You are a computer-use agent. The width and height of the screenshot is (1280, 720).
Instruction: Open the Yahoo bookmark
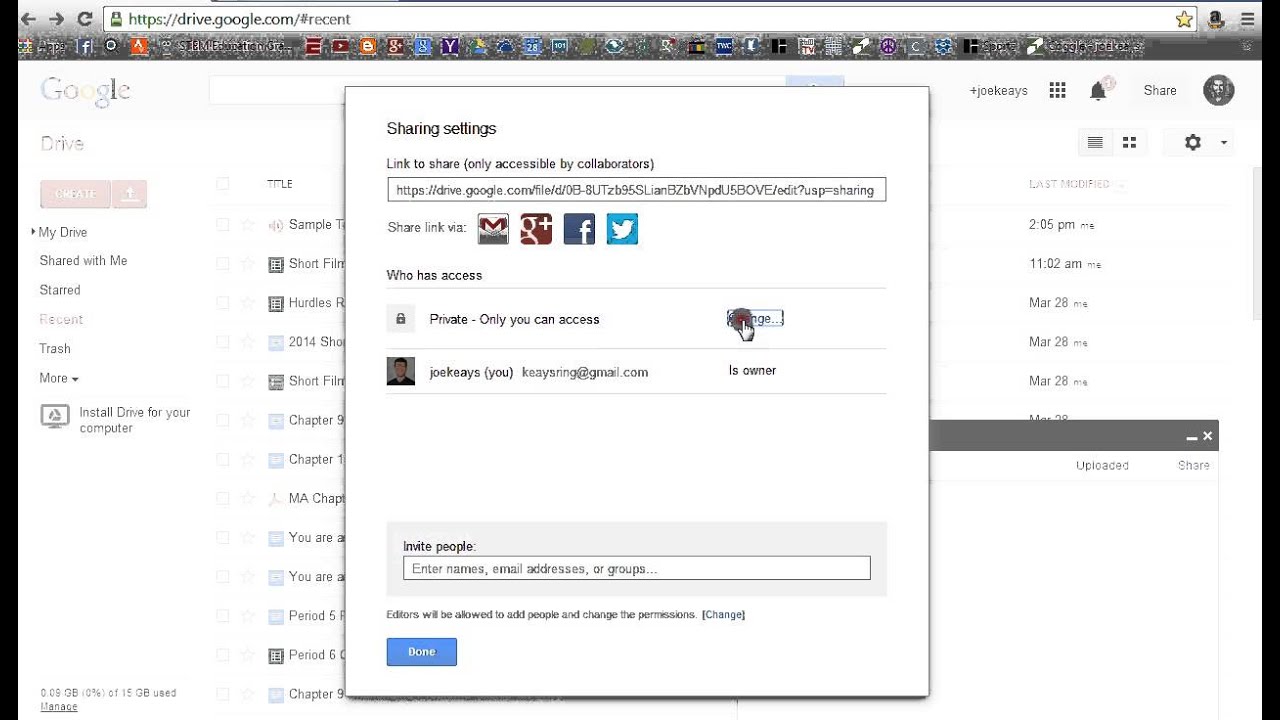[x=450, y=46]
